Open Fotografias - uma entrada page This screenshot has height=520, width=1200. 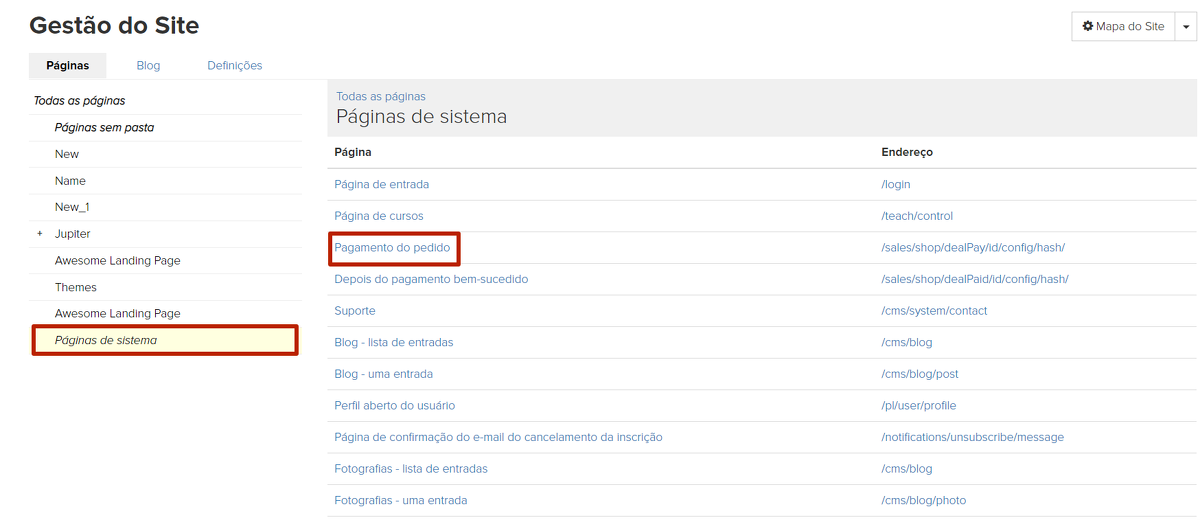pos(400,500)
